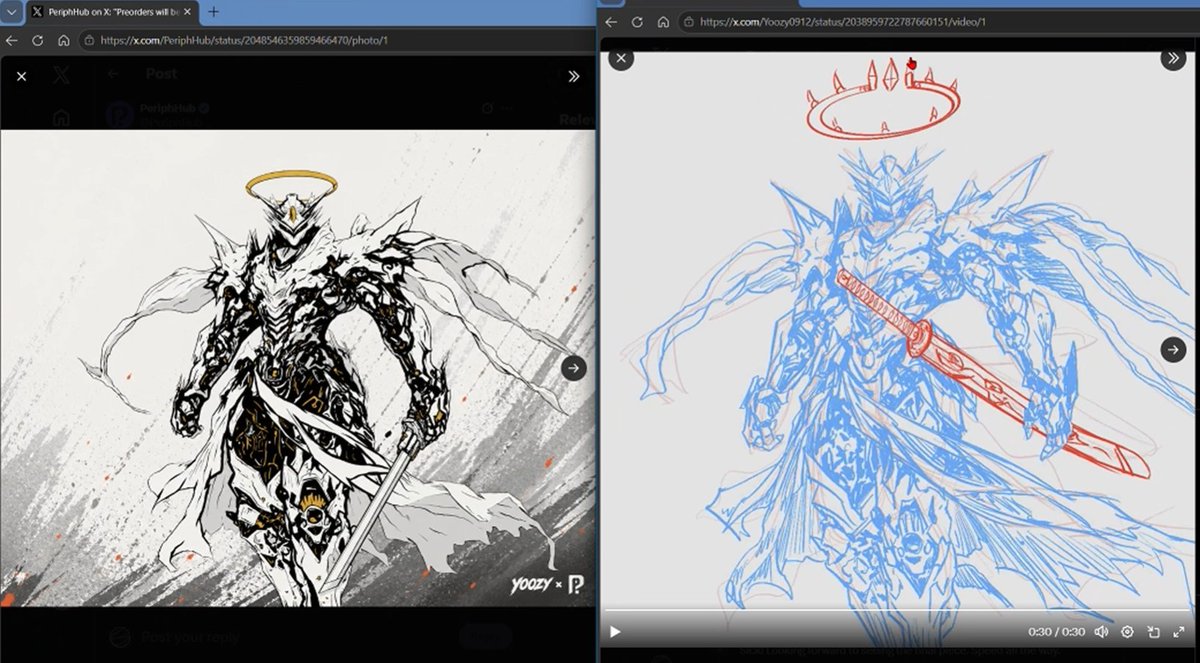Image resolution: width=1200 pixels, height=663 pixels.
Task: Show next photo in PeriphHub post viewer
Action: [573, 368]
